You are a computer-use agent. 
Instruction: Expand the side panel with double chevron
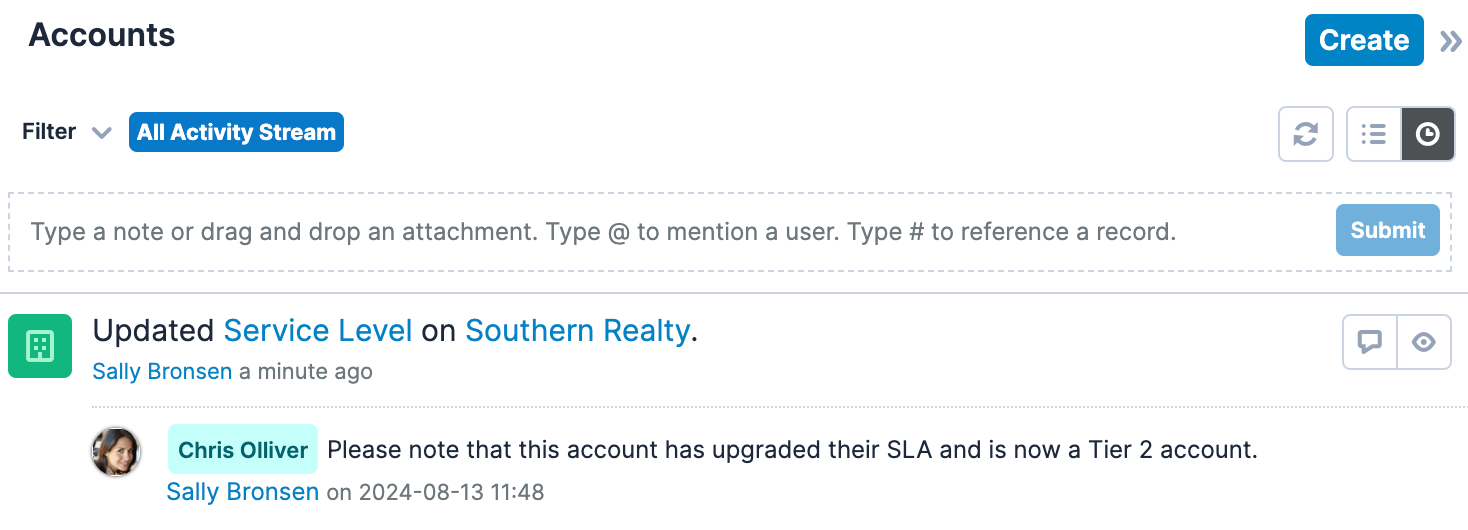click(x=1451, y=41)
